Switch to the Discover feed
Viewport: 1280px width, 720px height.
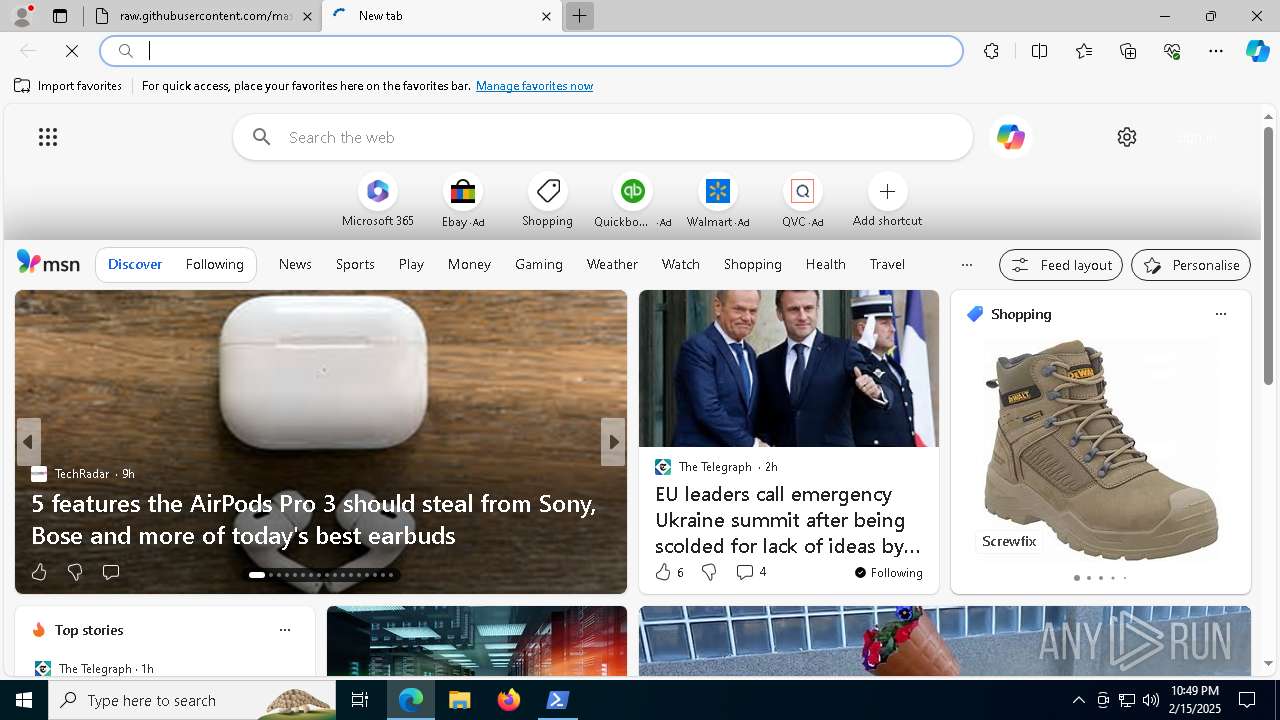click(x=135, y=264)
